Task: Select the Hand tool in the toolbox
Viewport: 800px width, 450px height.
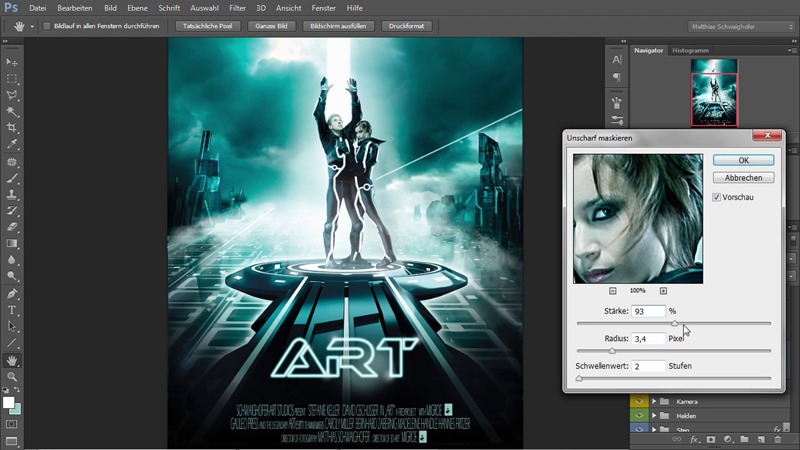Action: point(11,361)
